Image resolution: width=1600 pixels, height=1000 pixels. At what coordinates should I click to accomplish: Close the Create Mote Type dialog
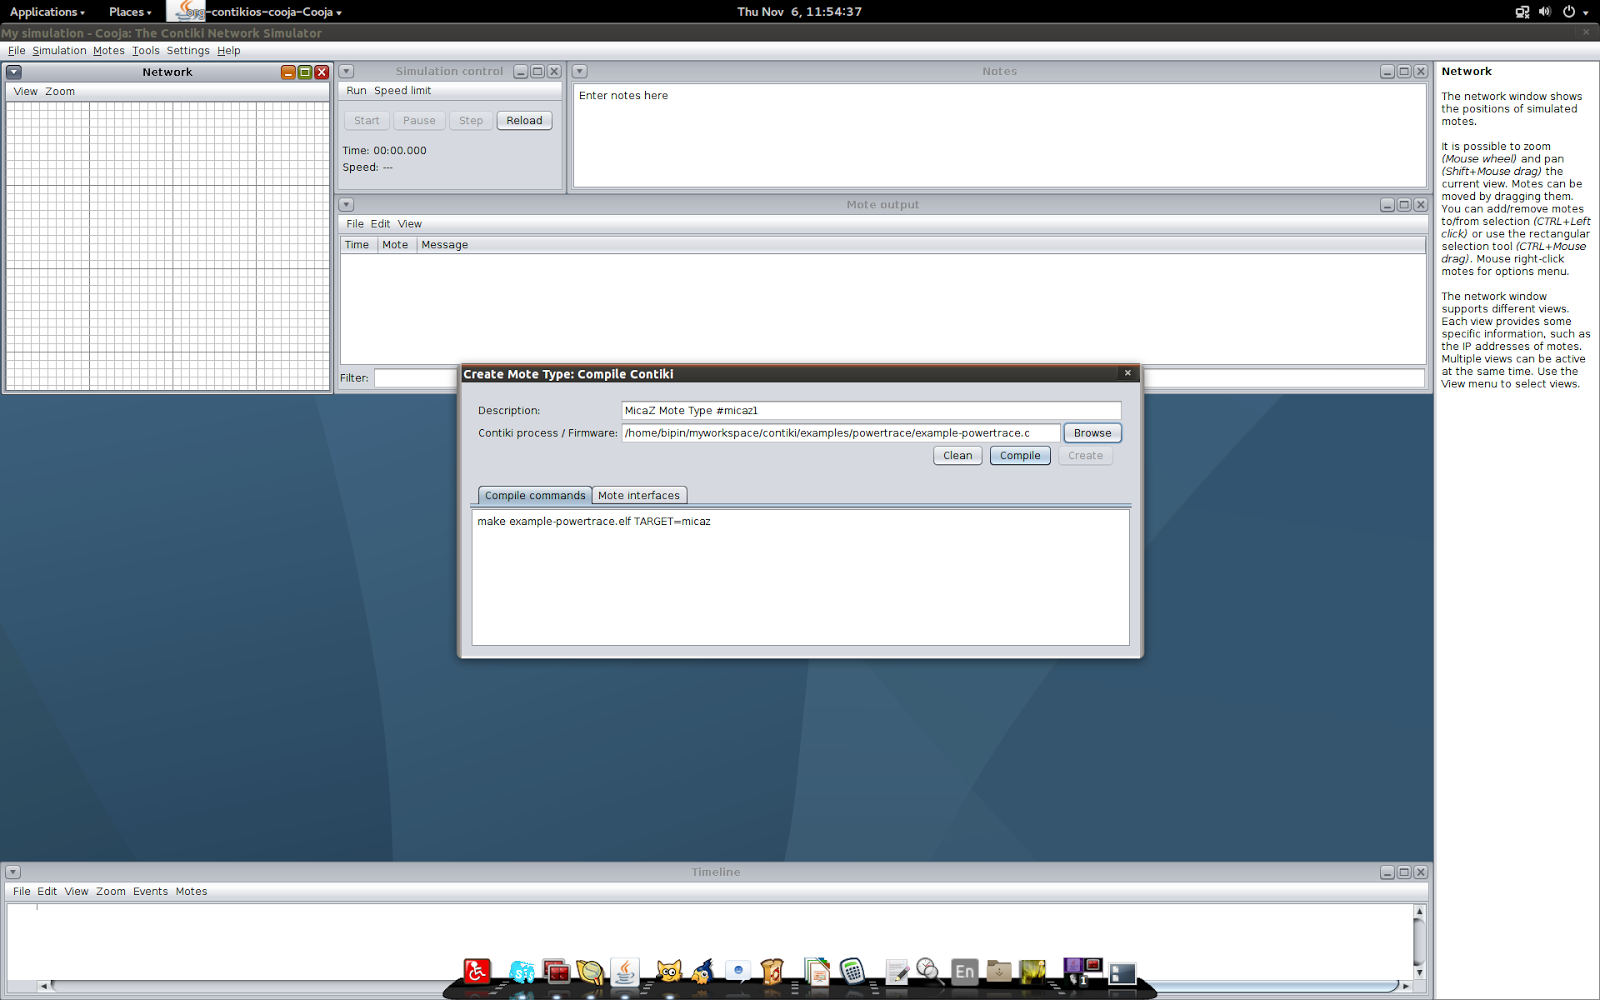(x=1128, y=373)
